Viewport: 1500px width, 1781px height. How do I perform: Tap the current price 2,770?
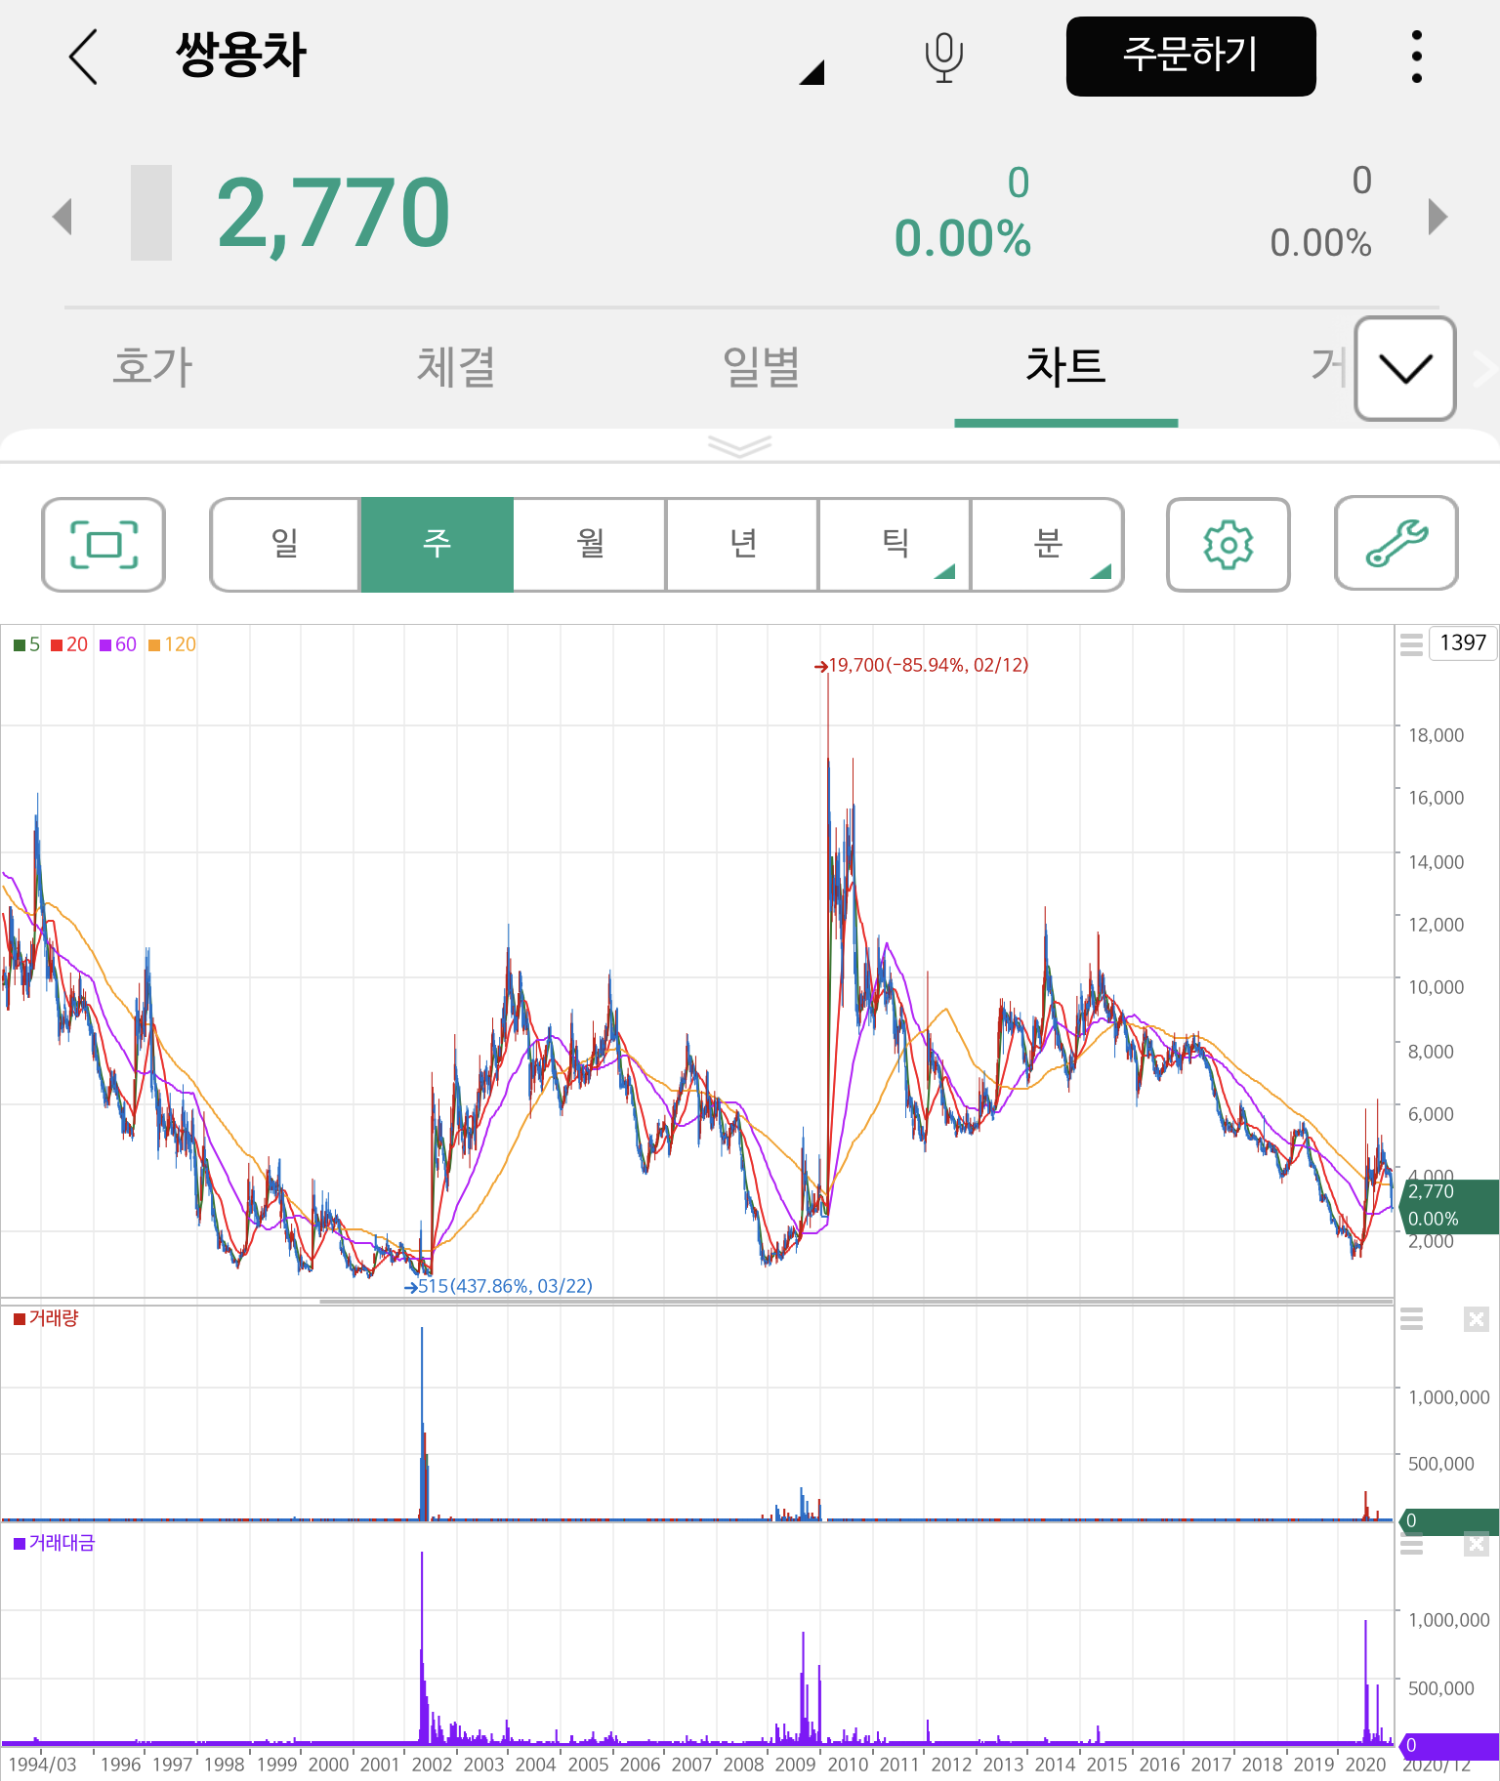(x=333, y=214)
